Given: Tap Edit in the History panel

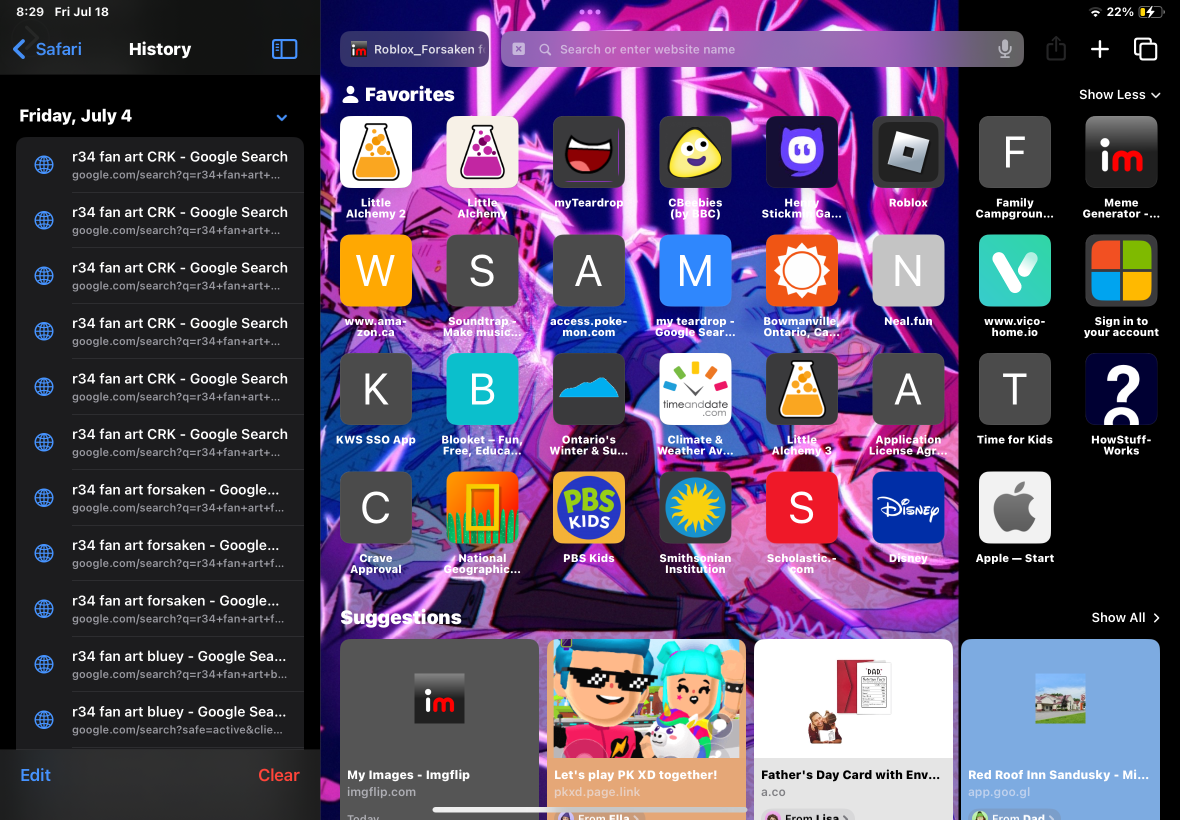Looking at the screenshot, I should (x=35, y=775).
